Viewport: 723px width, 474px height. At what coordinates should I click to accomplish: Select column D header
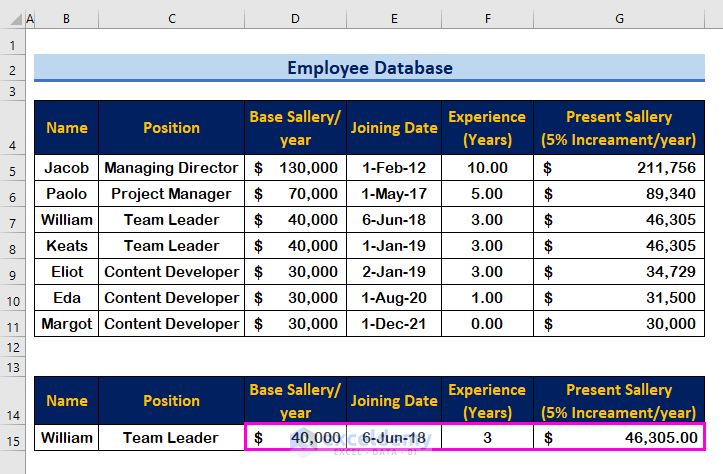tap(295, 18)
